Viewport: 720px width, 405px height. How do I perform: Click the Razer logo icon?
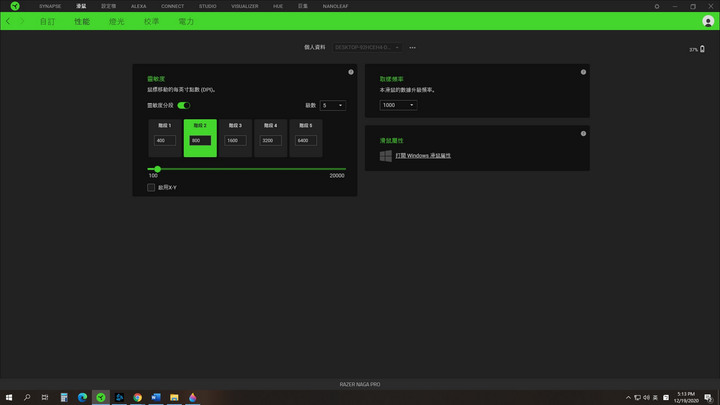(15, 6)
